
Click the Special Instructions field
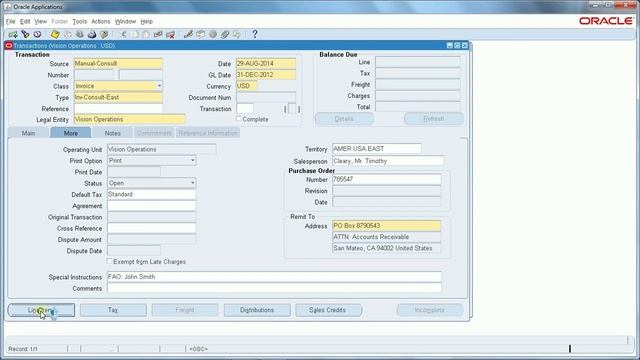(274, 277)
